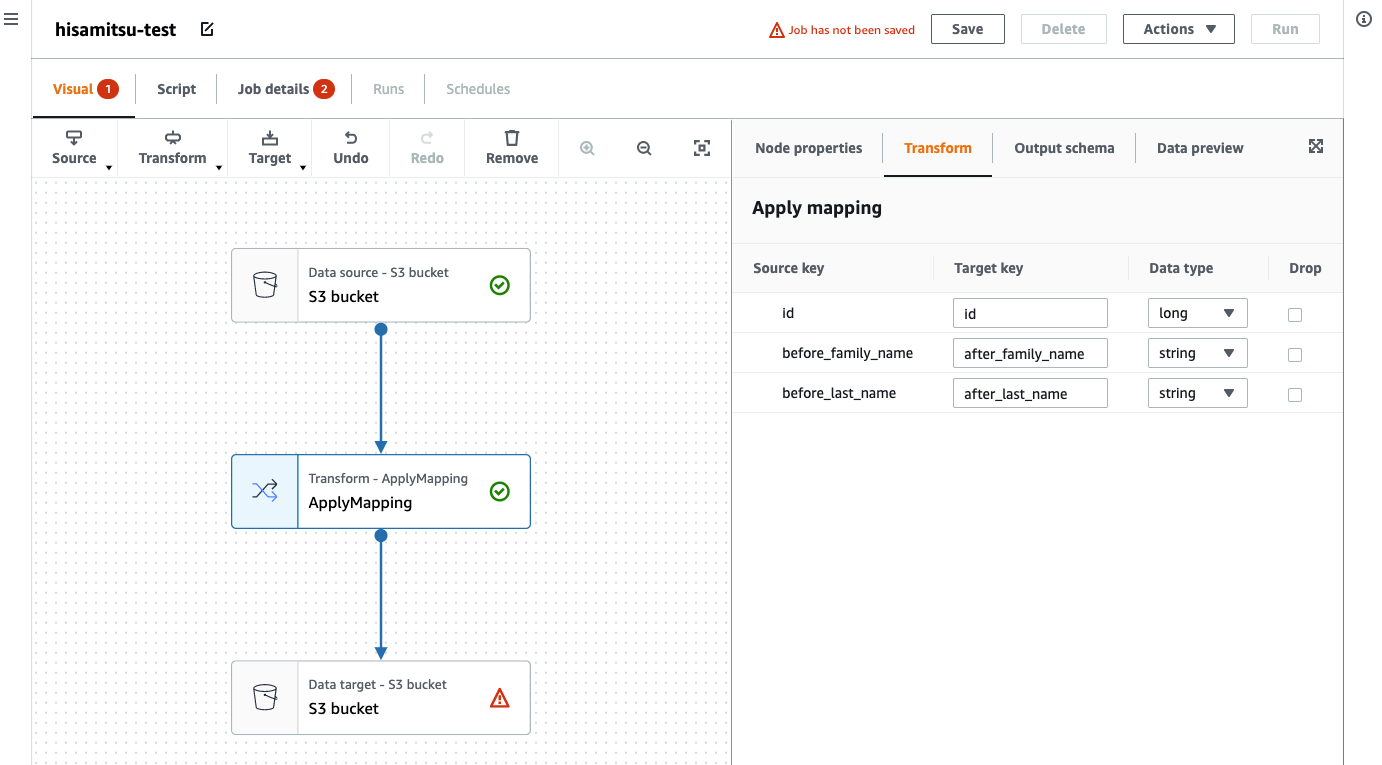Click the info icon at top right
1382x765 pixels.
(1364, 20)
